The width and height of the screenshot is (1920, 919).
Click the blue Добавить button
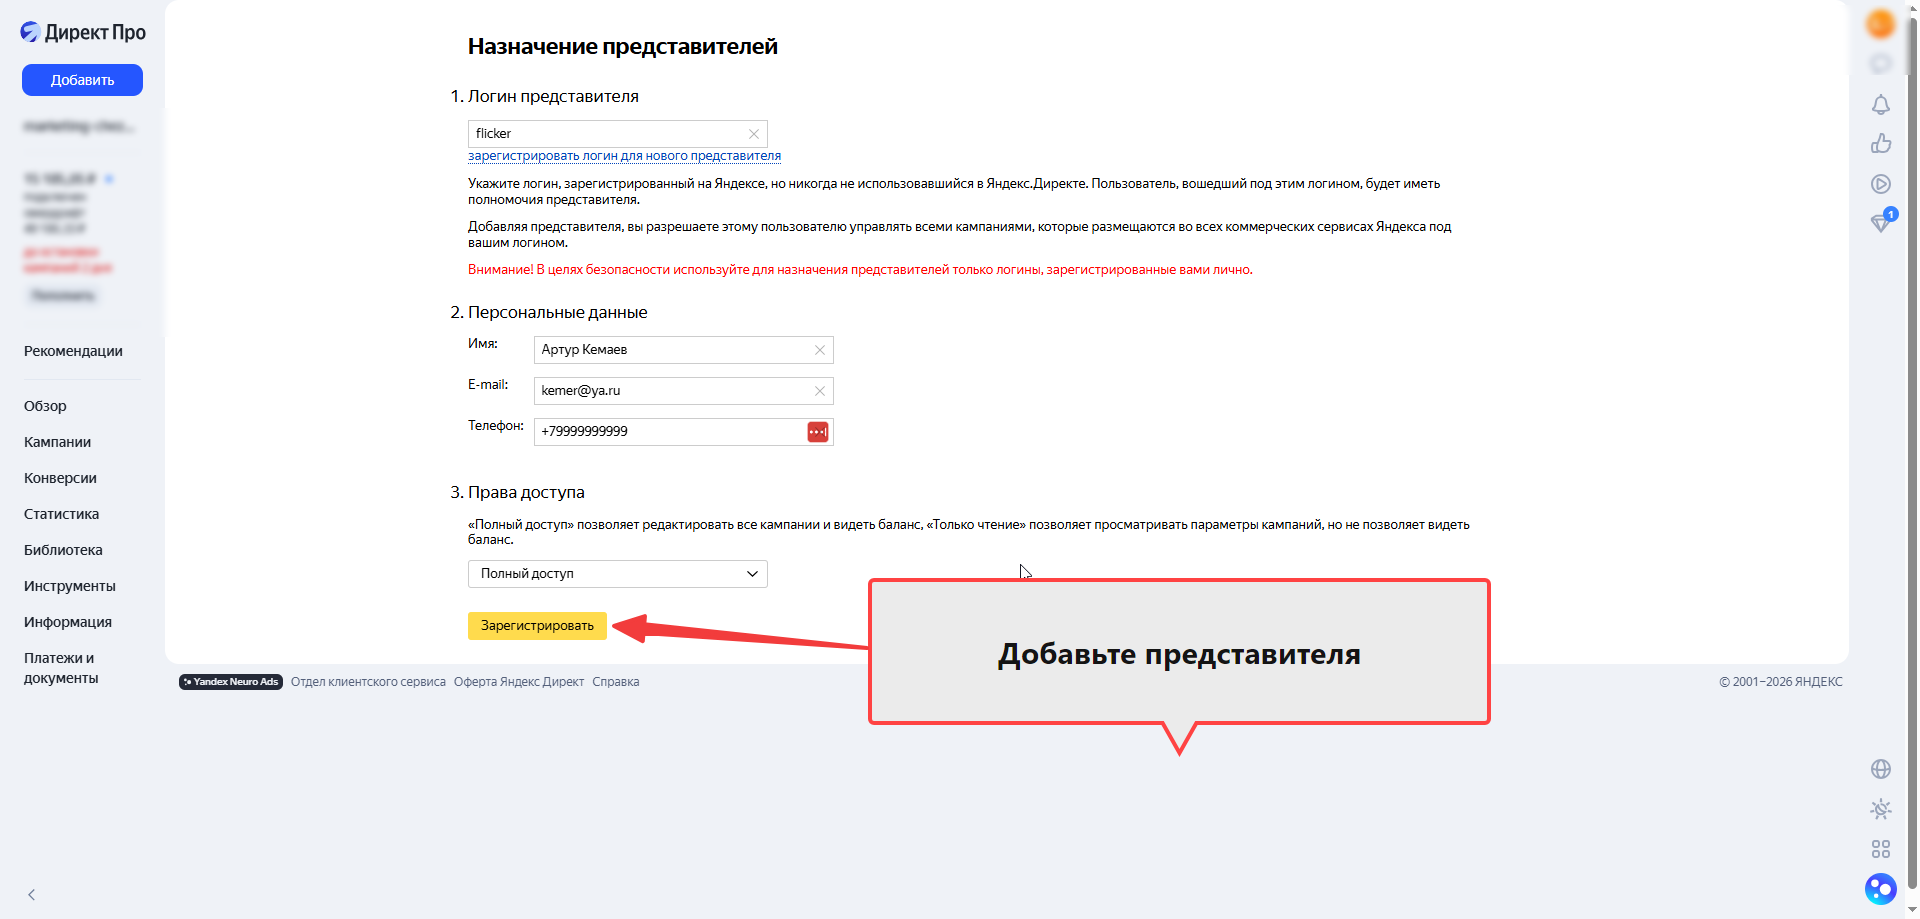click(x=82, y=80)
